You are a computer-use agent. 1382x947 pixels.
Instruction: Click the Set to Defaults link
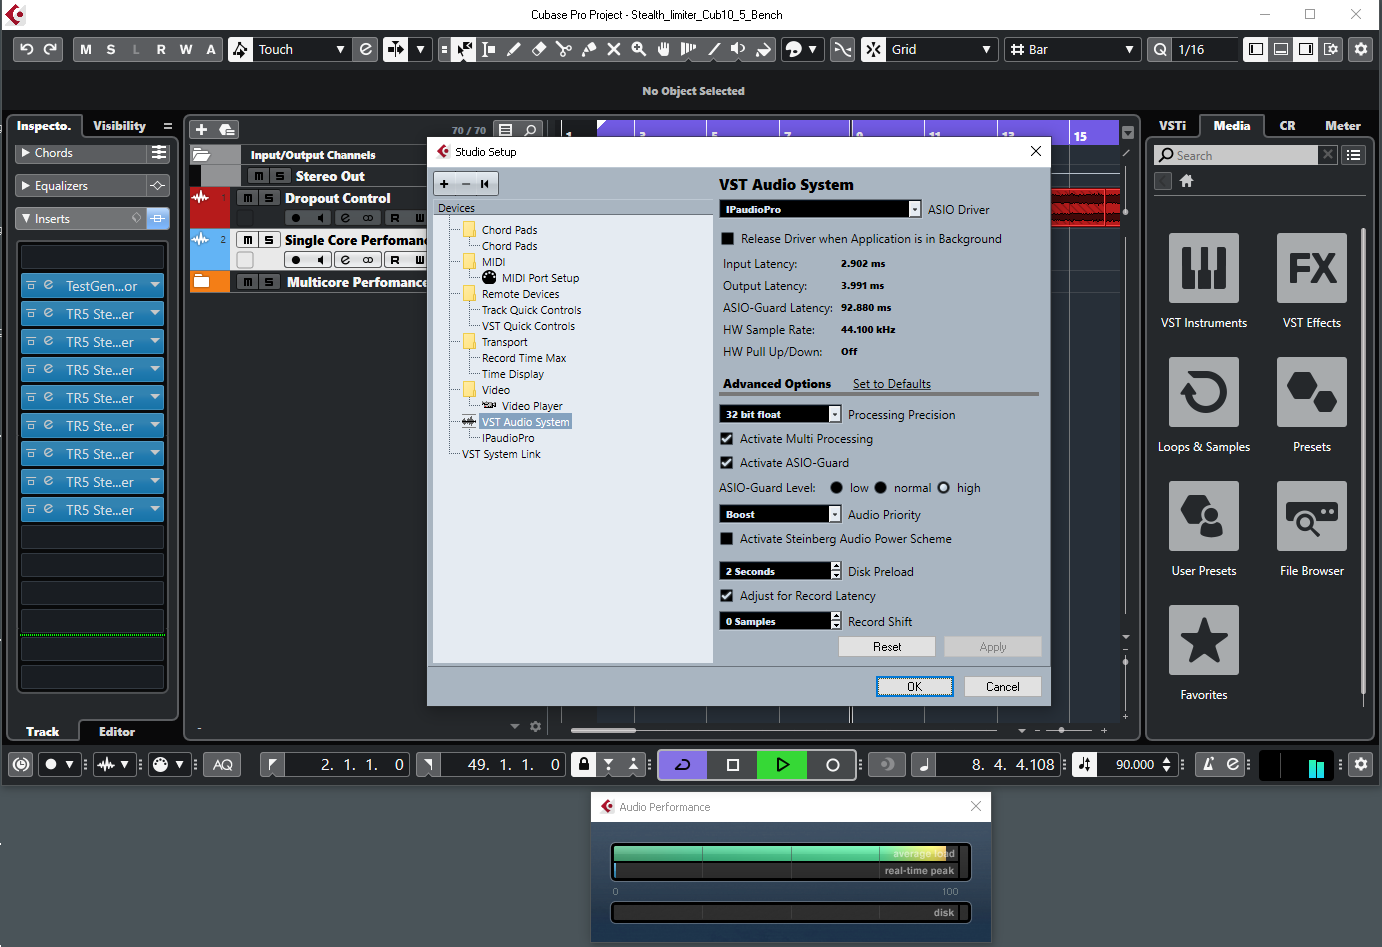coord(892,384)
